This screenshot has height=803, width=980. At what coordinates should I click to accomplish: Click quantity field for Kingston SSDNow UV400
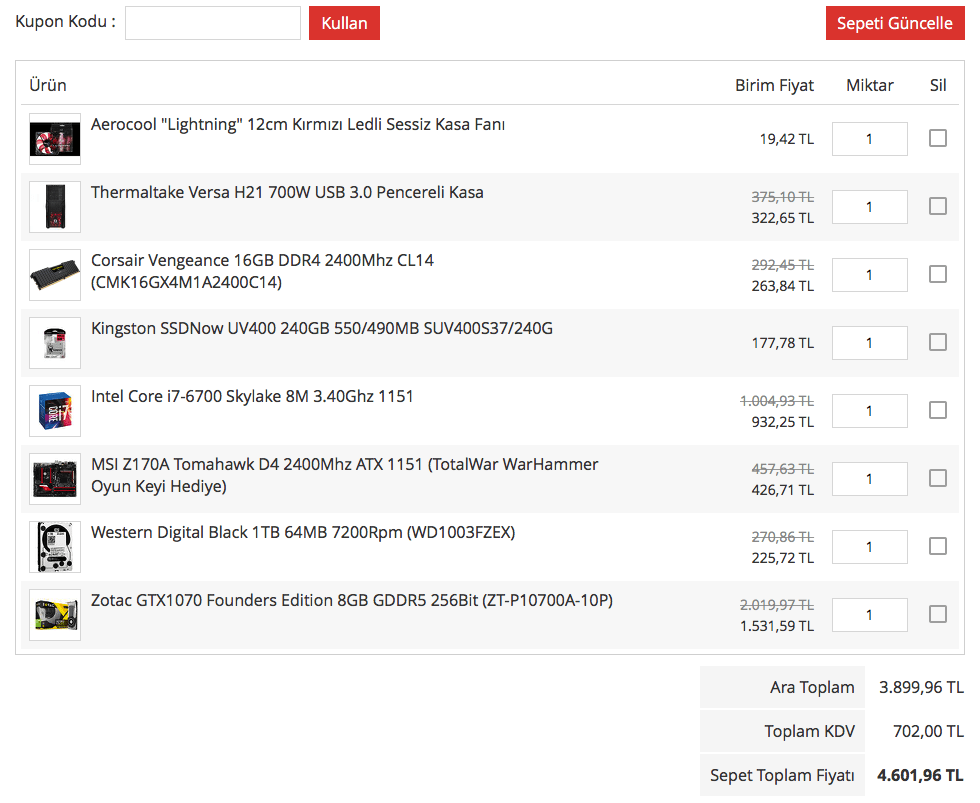tap(869, 343)
